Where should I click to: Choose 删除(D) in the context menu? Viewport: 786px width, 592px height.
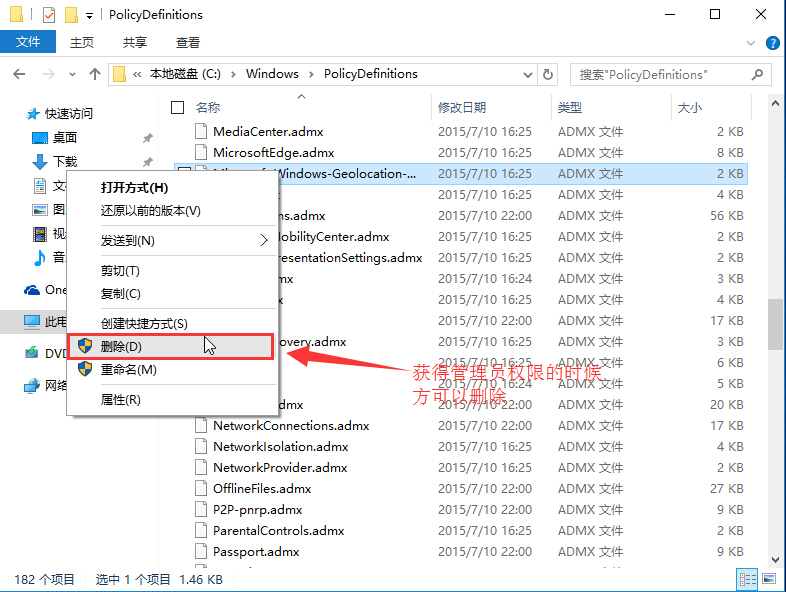point(121,346)
